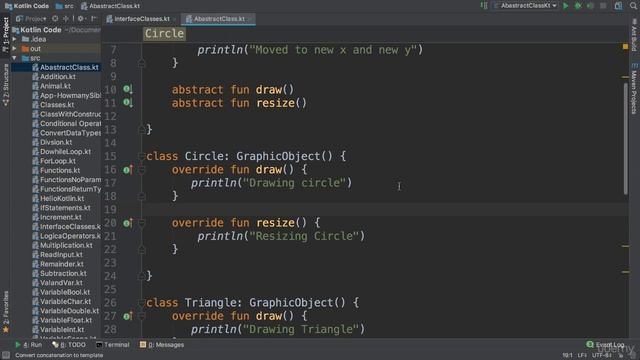Expand the out folder
Screen dimensions: 640x360
[x=15, y=49]
